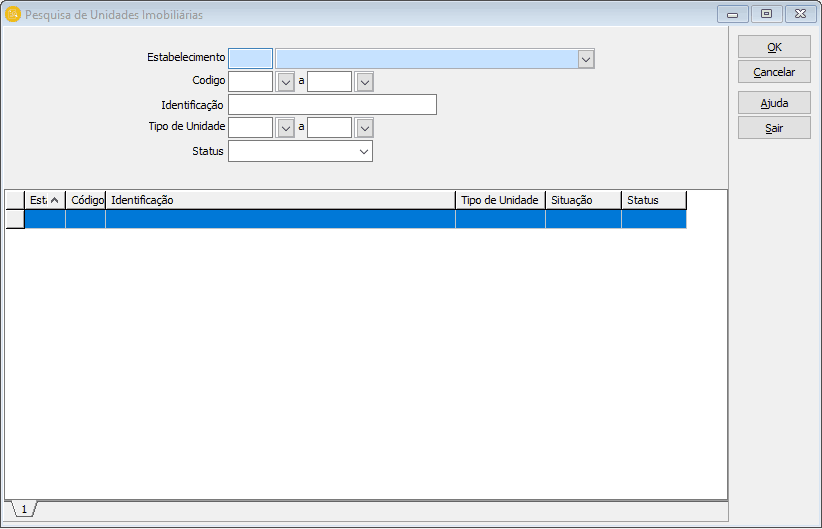Select page tab 1 at bottom
This screenshot has height=529, width=822.
pyautogui.click(x=23, y=510)
